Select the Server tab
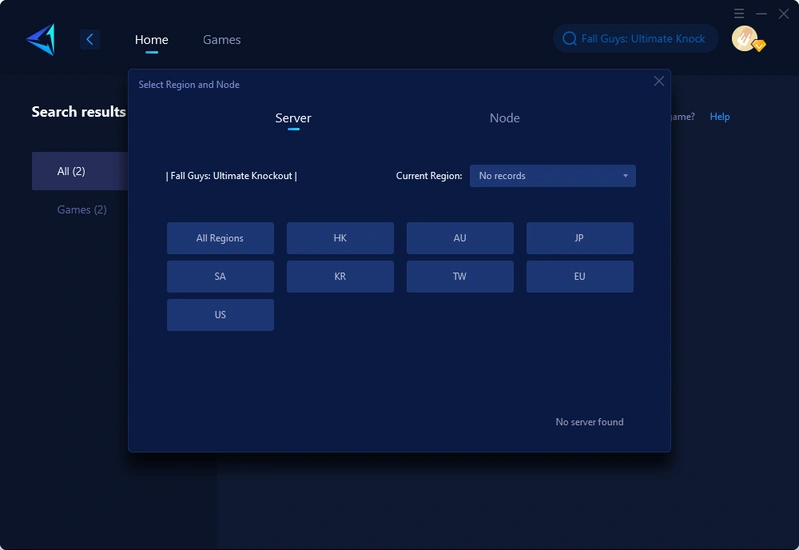799x550 pixels. (293, 118)
